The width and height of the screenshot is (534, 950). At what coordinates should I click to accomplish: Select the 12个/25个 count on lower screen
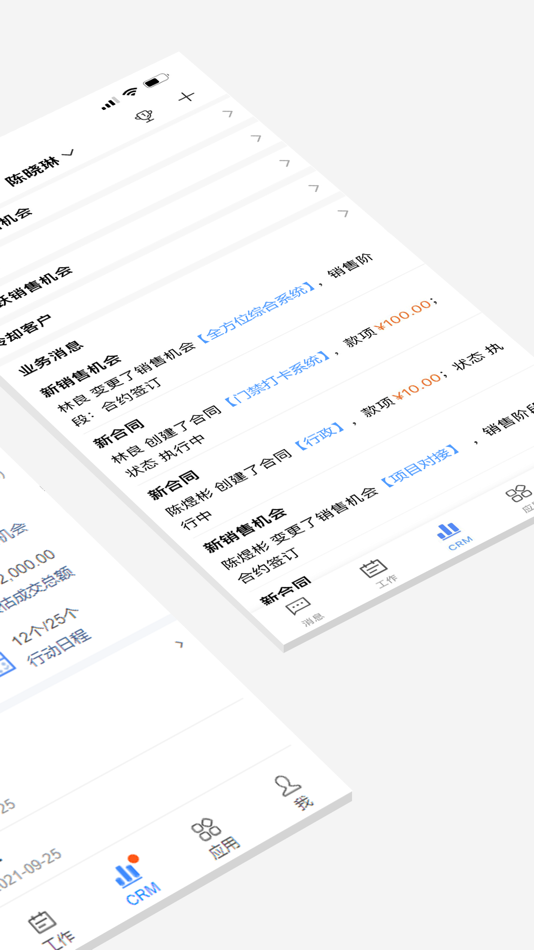point(45,626)
